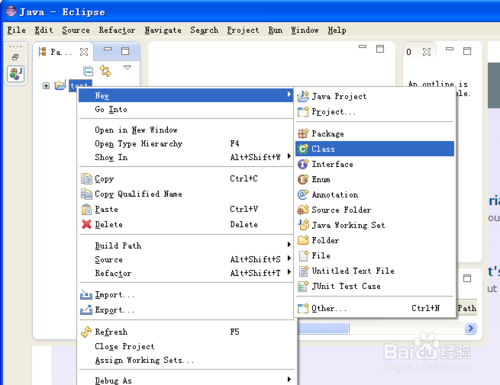The height and width of the screenshot is (385, 500).
Task: Toggle Link with Editor arrows icon
Action: pyautogui.click(x=105, y=71)
